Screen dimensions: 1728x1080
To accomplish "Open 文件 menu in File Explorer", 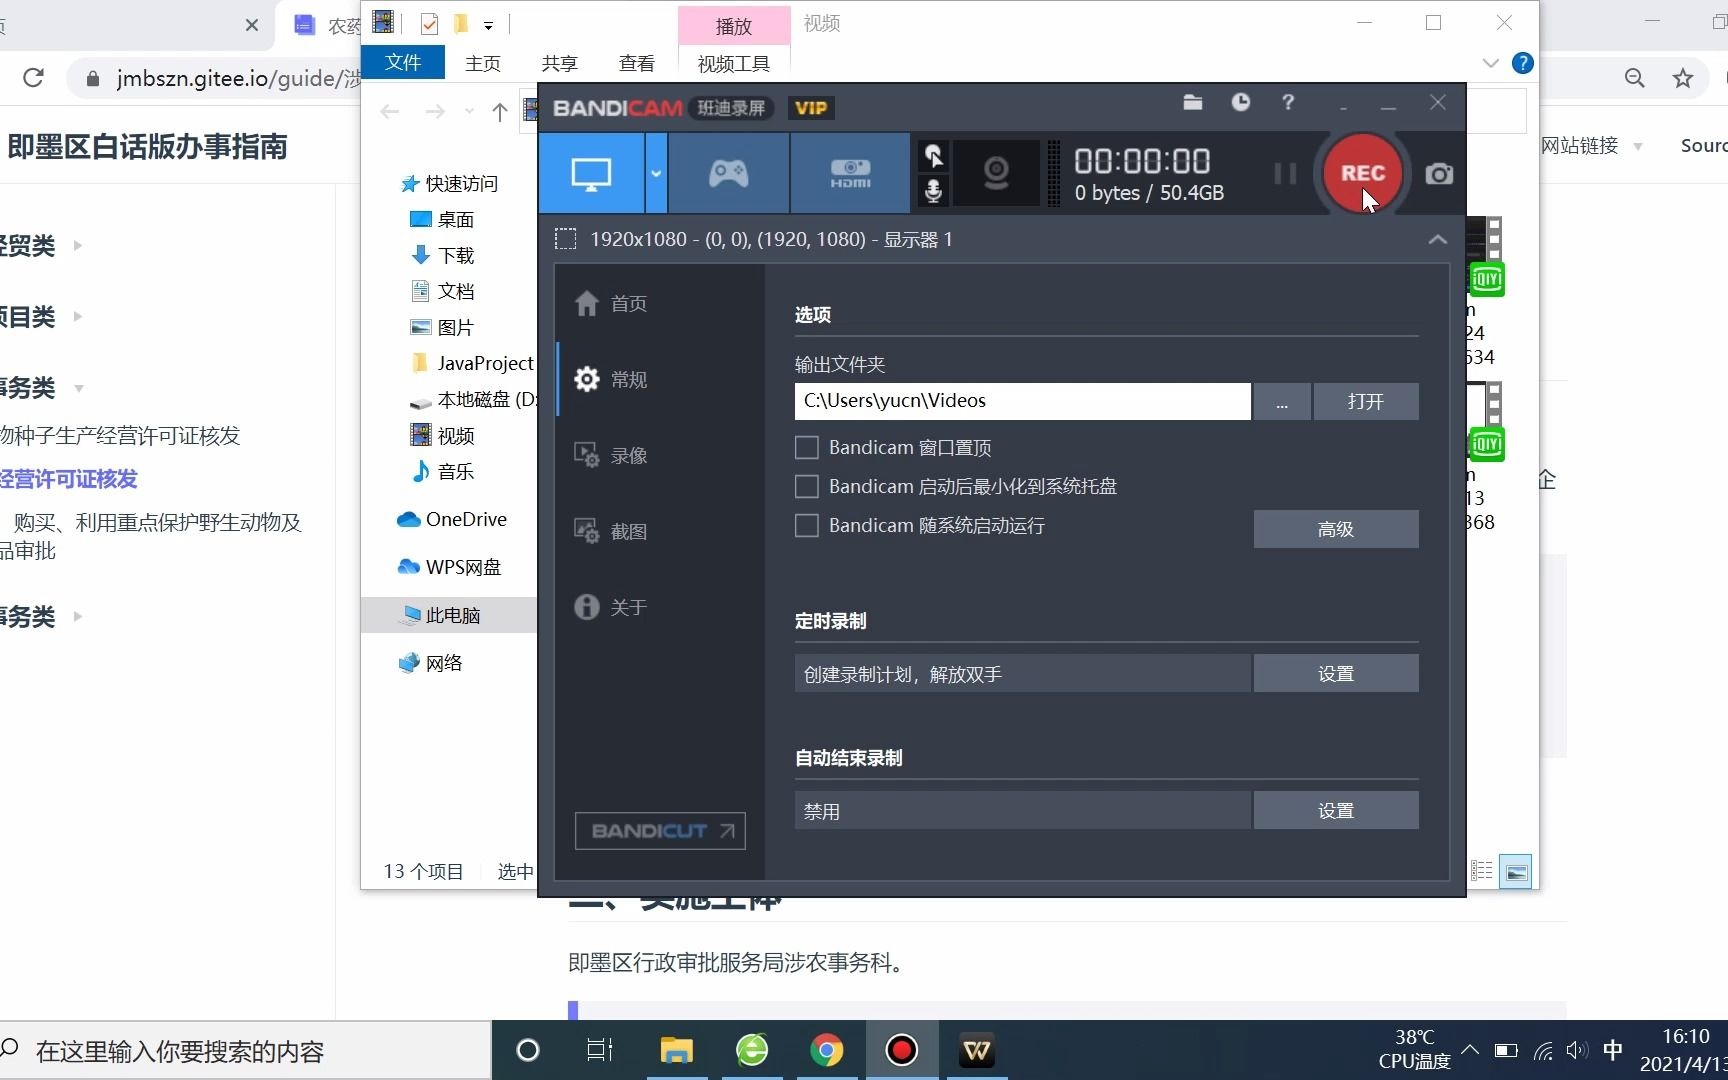I will (x=403, y=62).
